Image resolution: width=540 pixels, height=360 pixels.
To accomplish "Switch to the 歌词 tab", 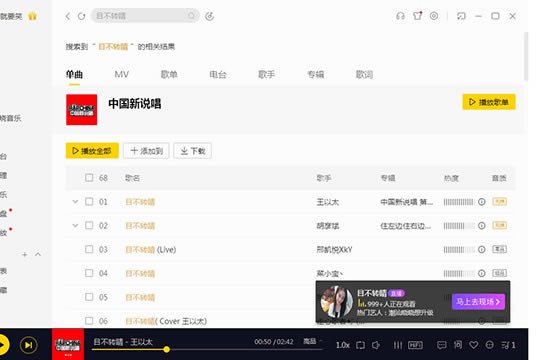I will pyautogui.click(x=364, y=74).
